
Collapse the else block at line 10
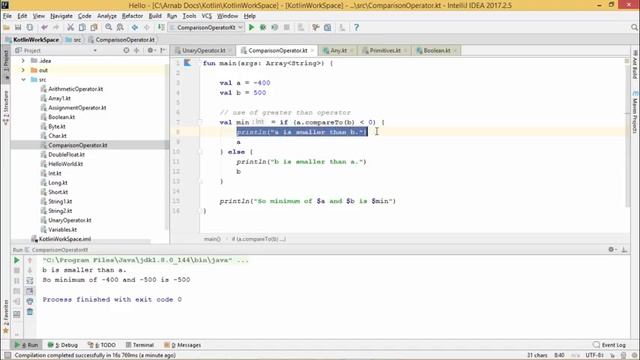coord(200,152)
